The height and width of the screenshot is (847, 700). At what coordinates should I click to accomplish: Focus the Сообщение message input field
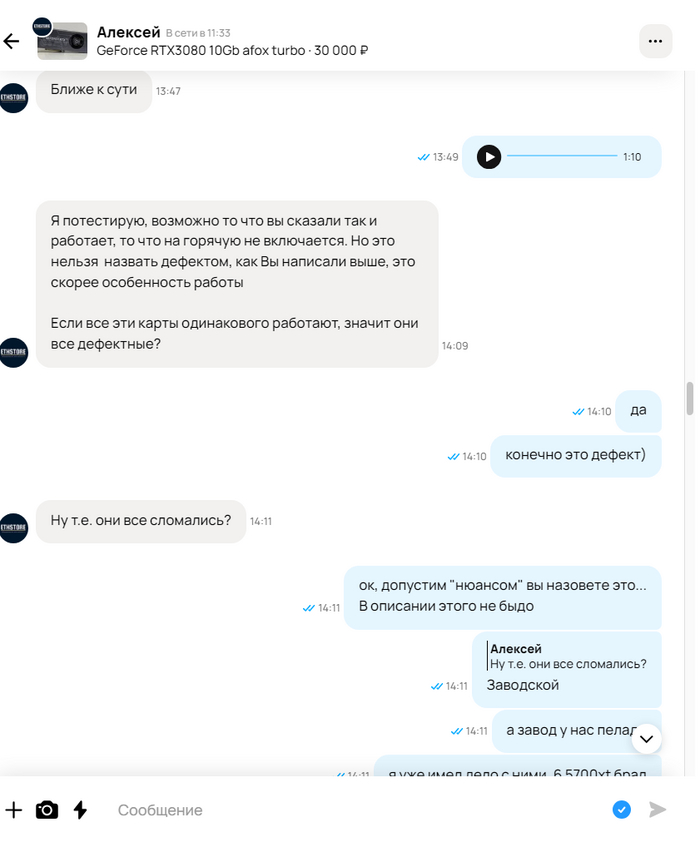pyautogui.click(x=356, y=810)
